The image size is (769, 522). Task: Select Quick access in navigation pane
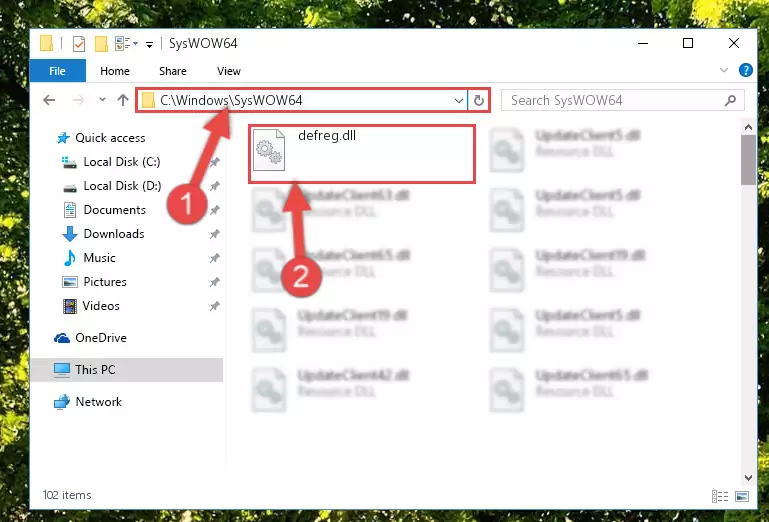point(110,138)
